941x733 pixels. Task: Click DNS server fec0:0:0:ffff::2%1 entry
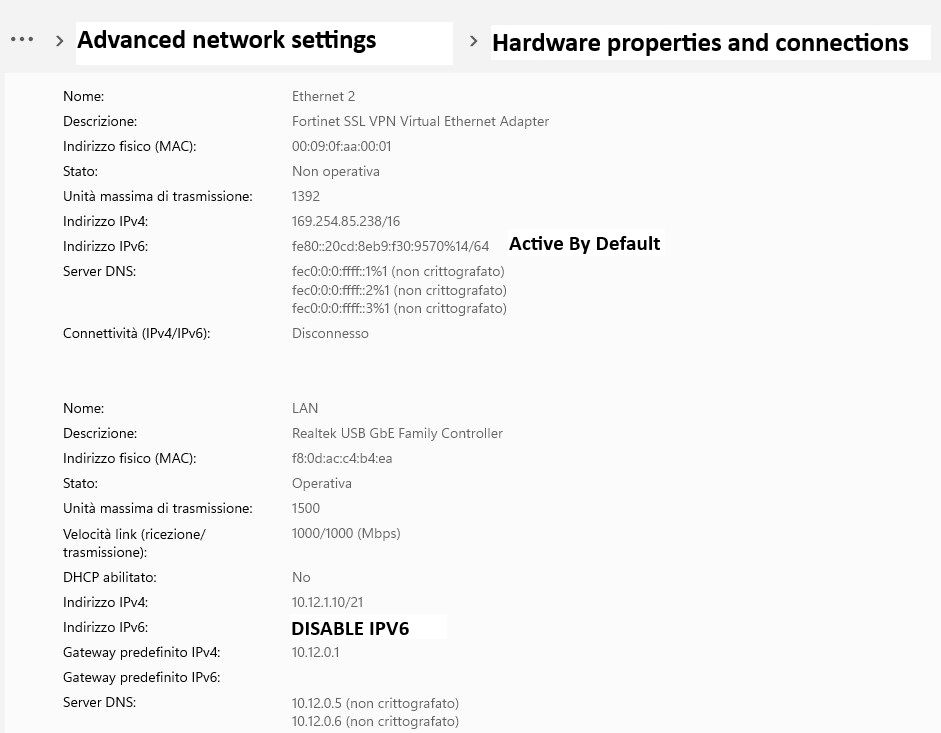(x=399, y=290)
